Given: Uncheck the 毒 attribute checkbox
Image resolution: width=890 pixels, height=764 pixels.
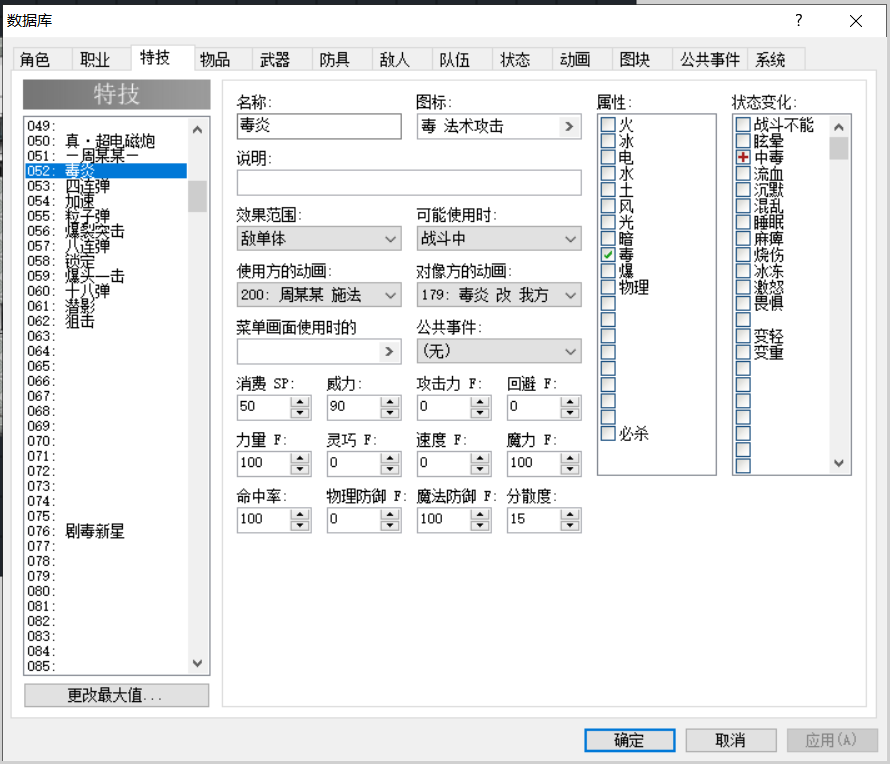Looking at the screenshot, I should point(608,255).
